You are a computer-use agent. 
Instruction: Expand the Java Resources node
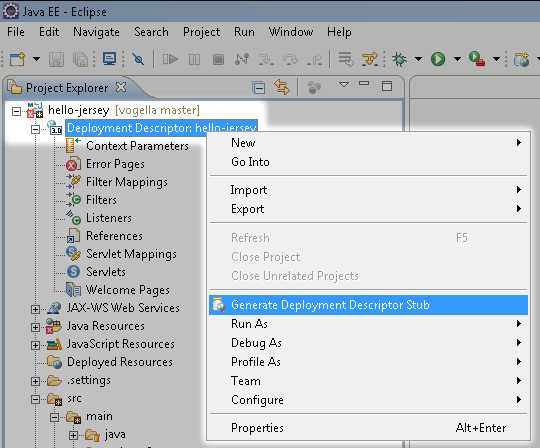[35, 327]
